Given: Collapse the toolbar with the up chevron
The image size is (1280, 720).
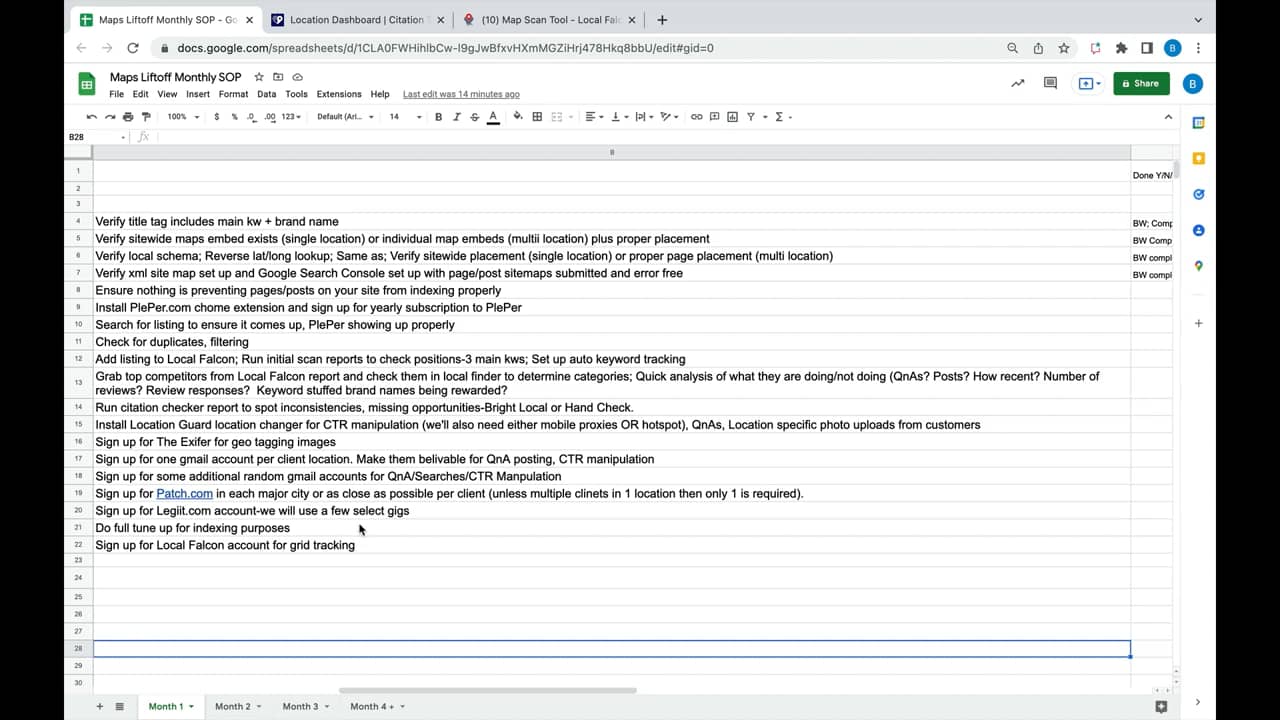Looking at the screenshot, I should (x=1168, y=117).
